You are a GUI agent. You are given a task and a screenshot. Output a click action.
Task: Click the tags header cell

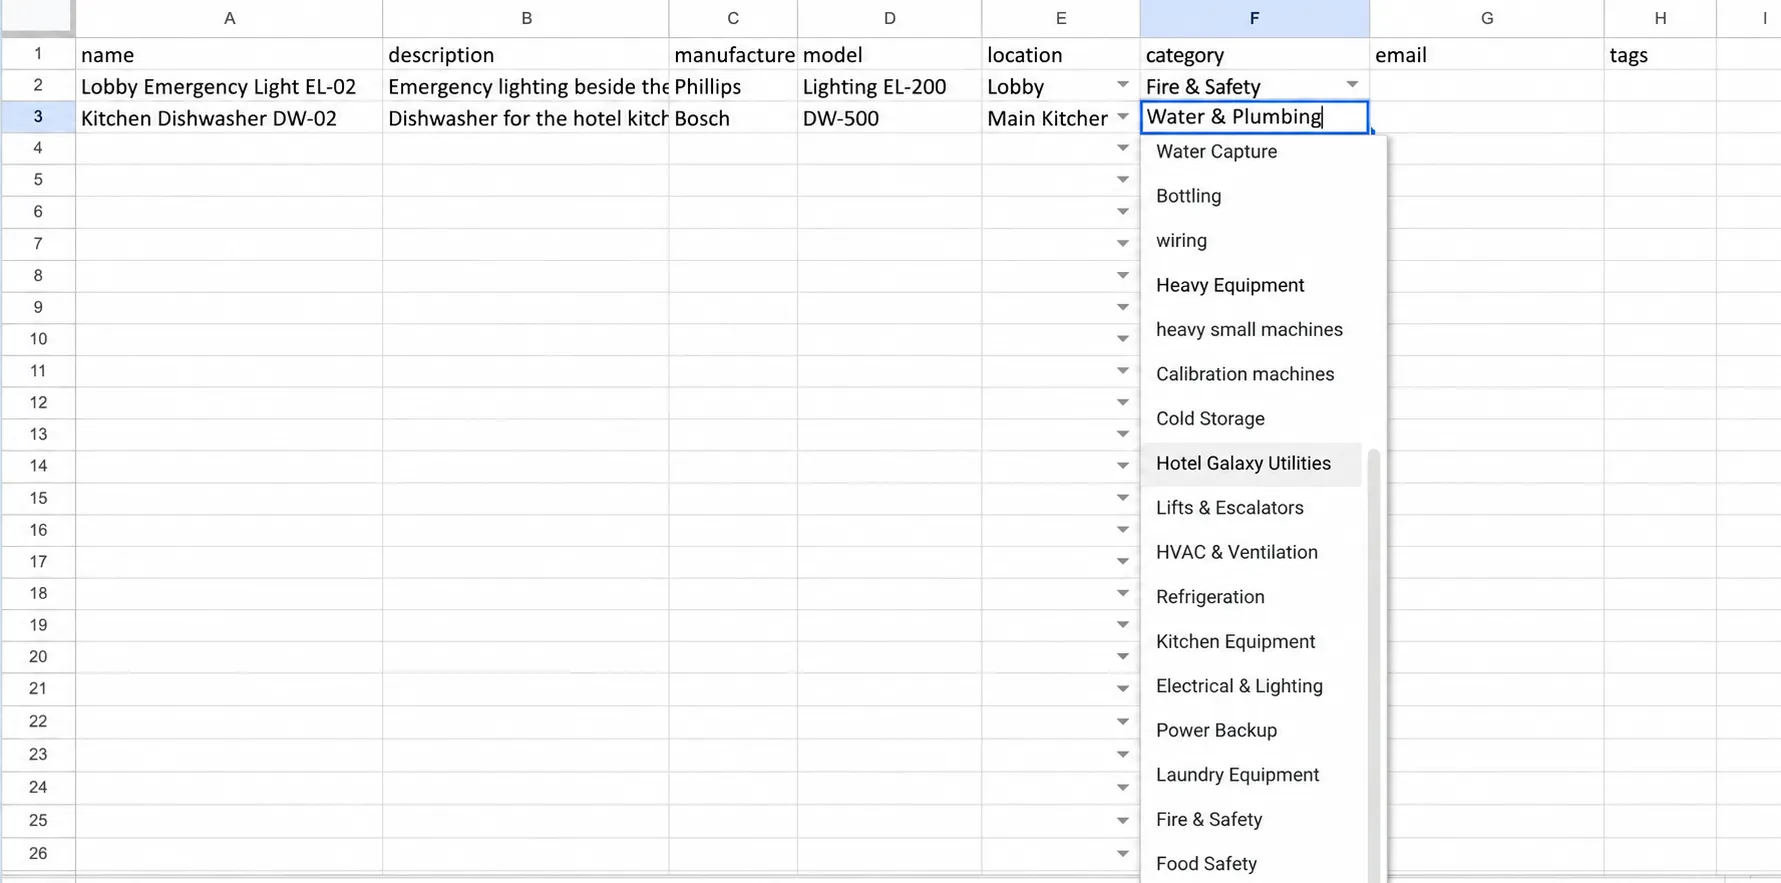tap(1660, 55)
